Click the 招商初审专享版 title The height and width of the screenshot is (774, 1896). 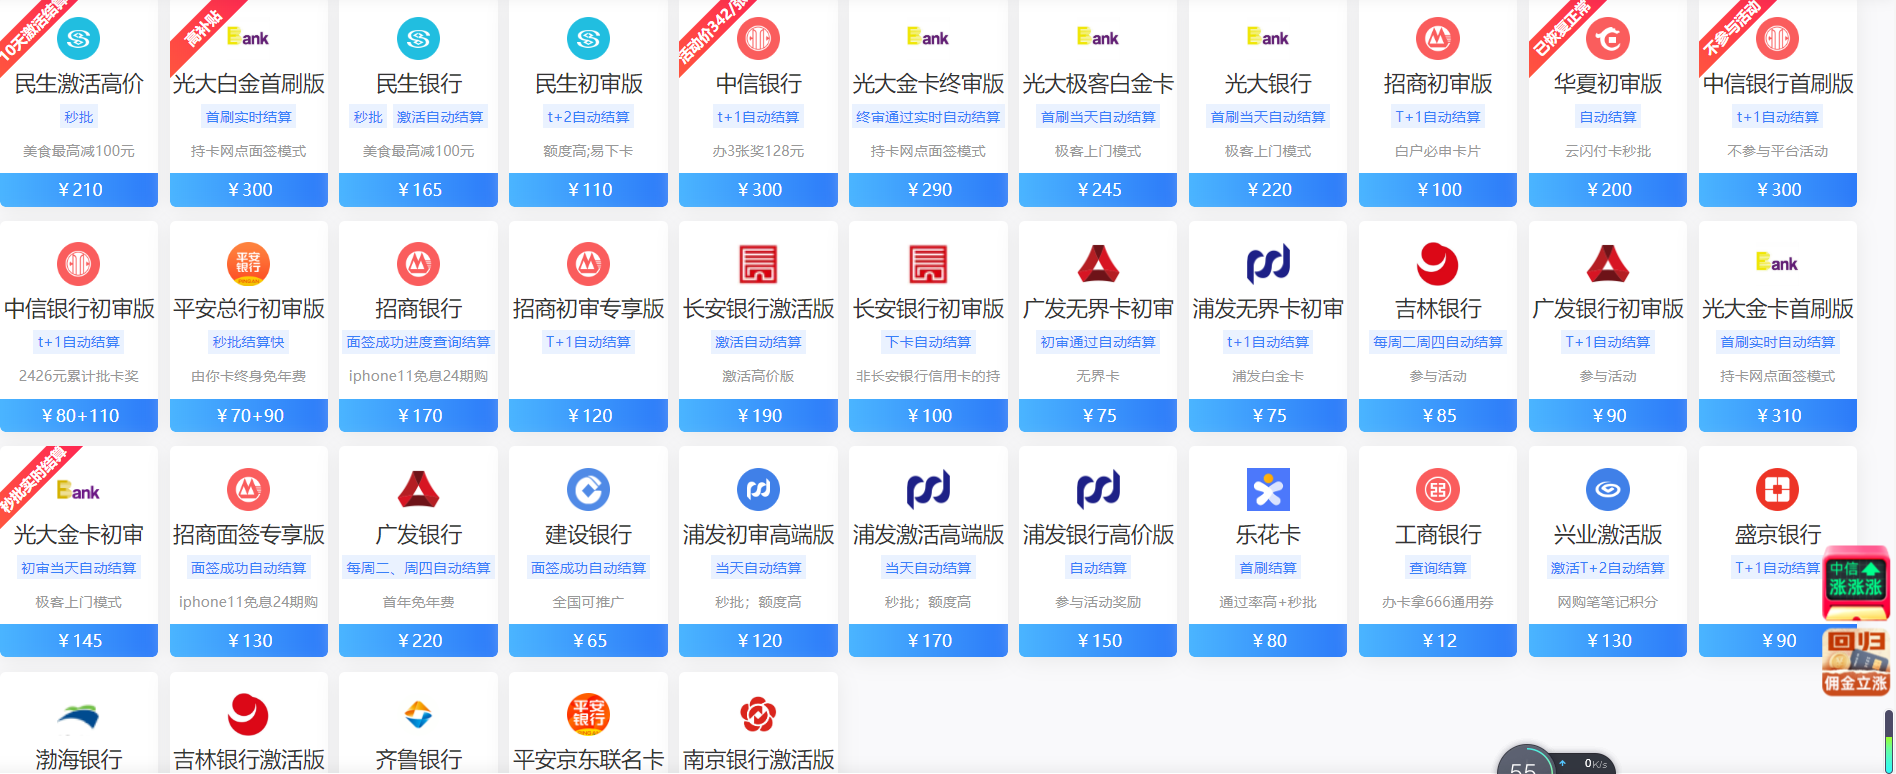[x=588, y=309]
